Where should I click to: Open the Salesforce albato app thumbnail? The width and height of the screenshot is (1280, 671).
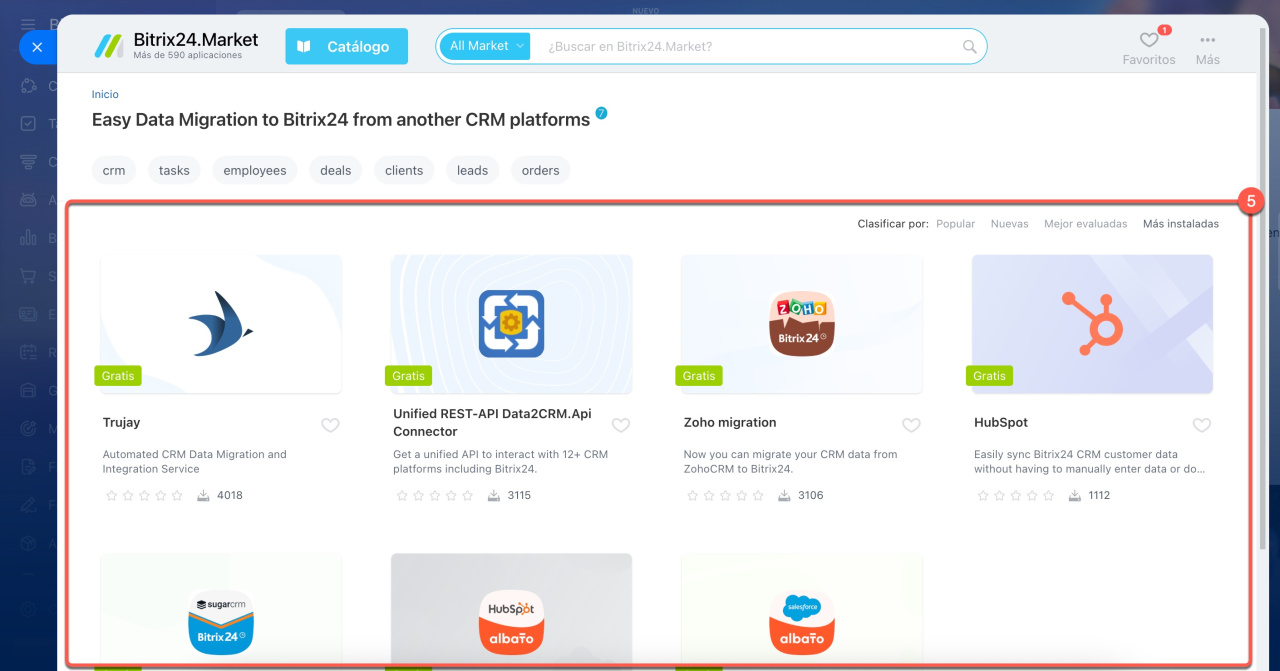pos(802,610)
